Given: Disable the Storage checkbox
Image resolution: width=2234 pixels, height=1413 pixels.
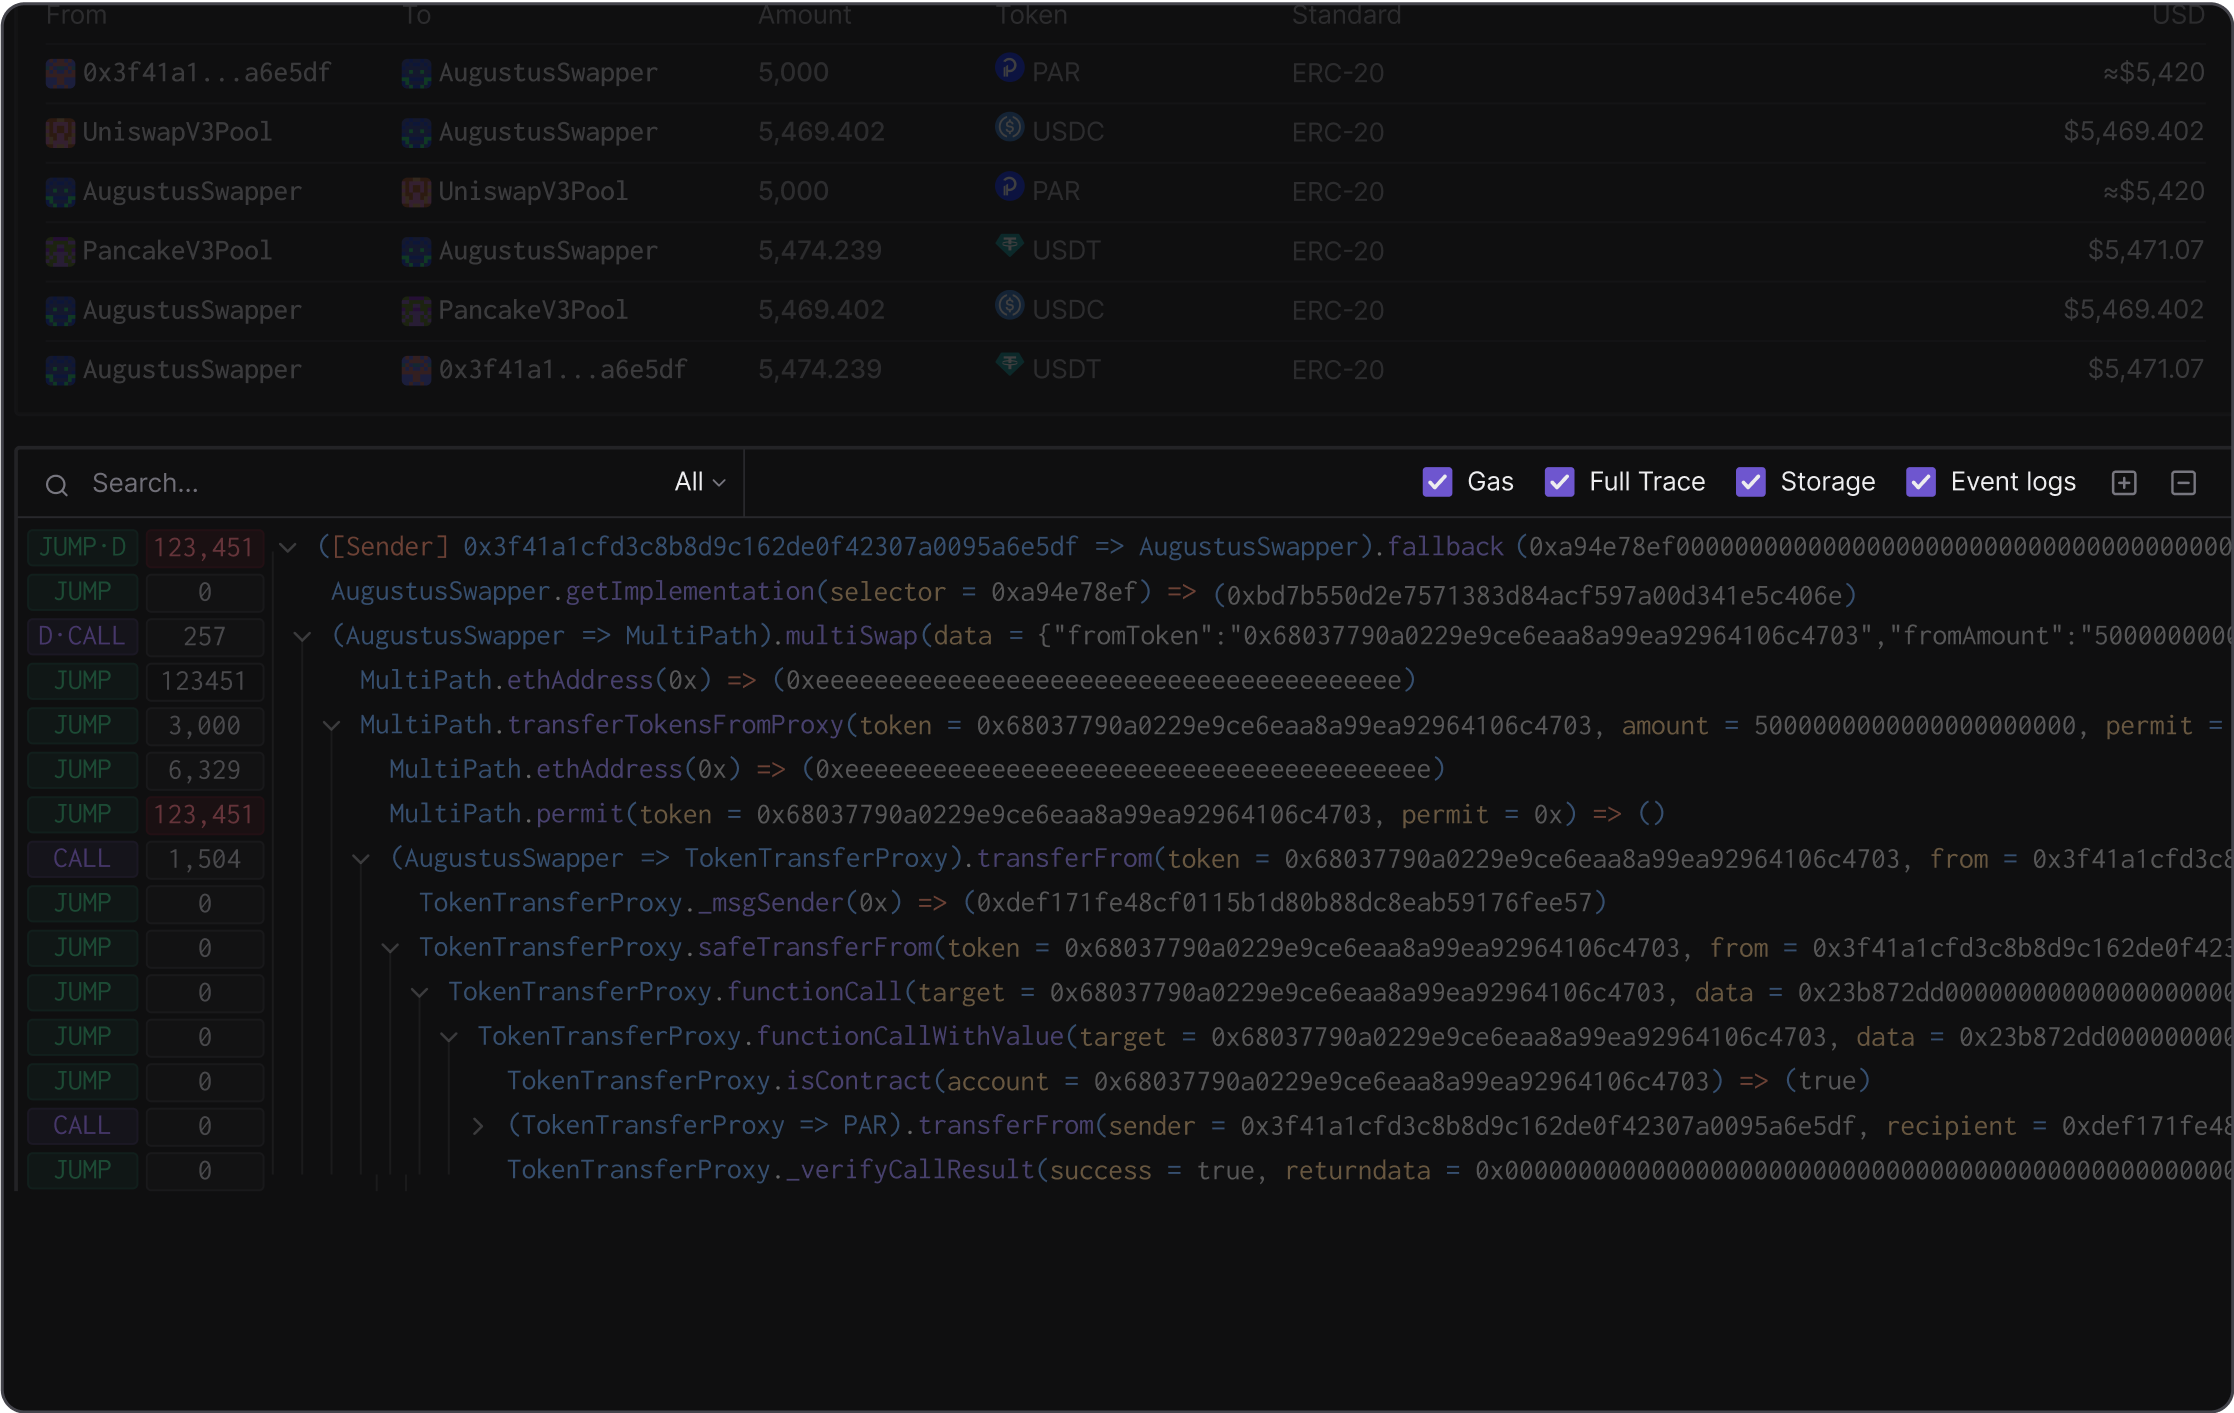Looking at the screenshot, I should coord(1750,482).
